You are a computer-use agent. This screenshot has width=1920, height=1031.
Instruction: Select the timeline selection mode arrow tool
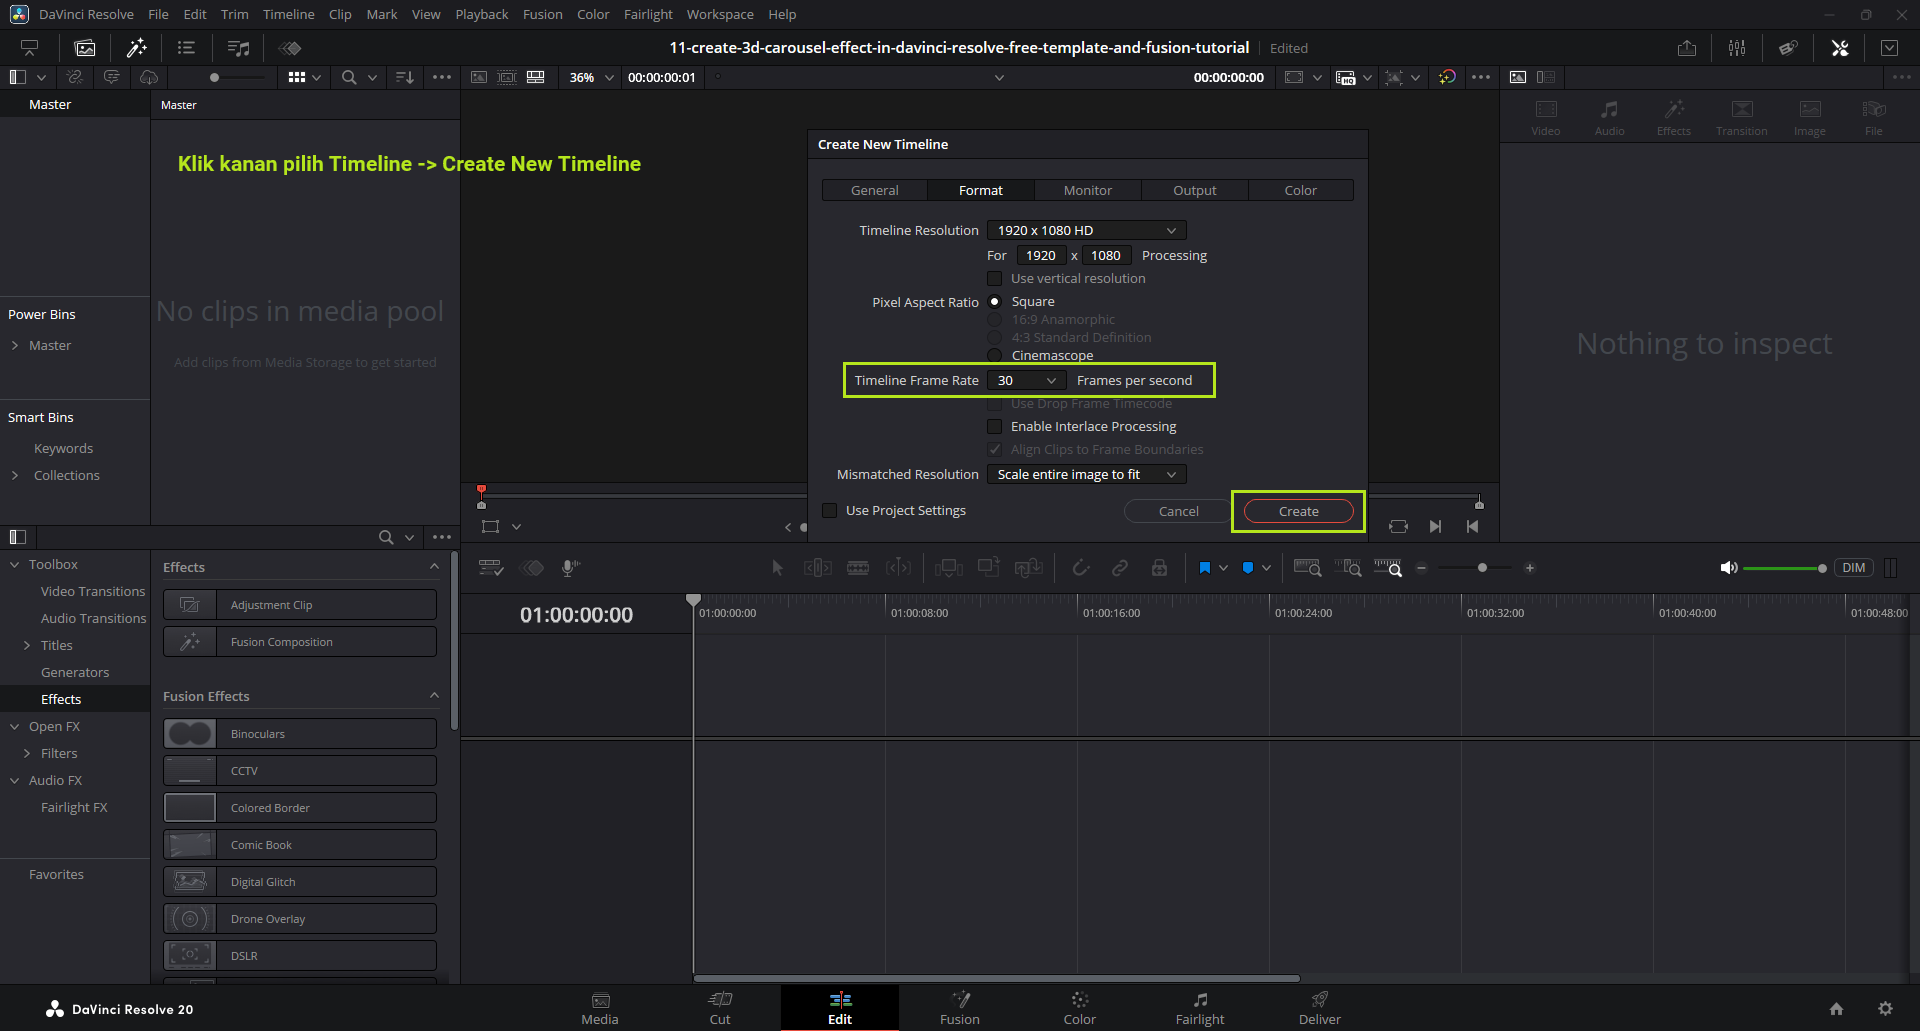(x=777, y=568)
